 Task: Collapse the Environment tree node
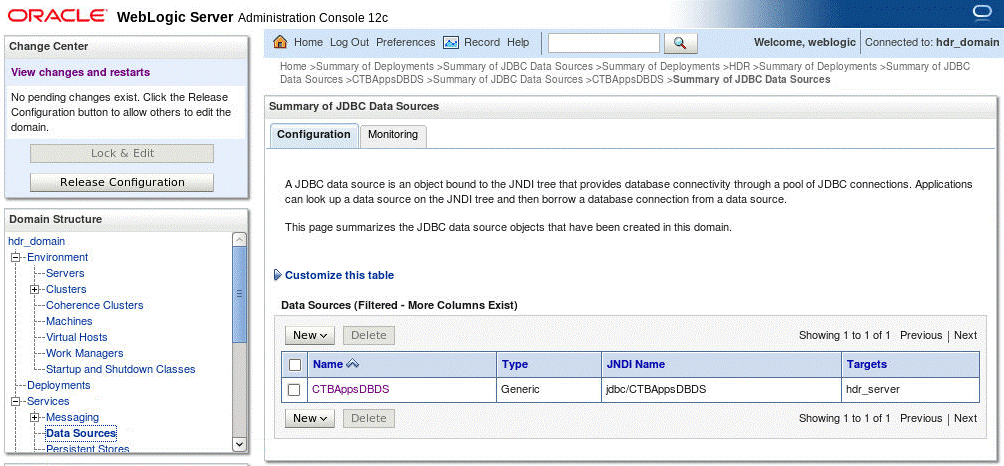17,257
